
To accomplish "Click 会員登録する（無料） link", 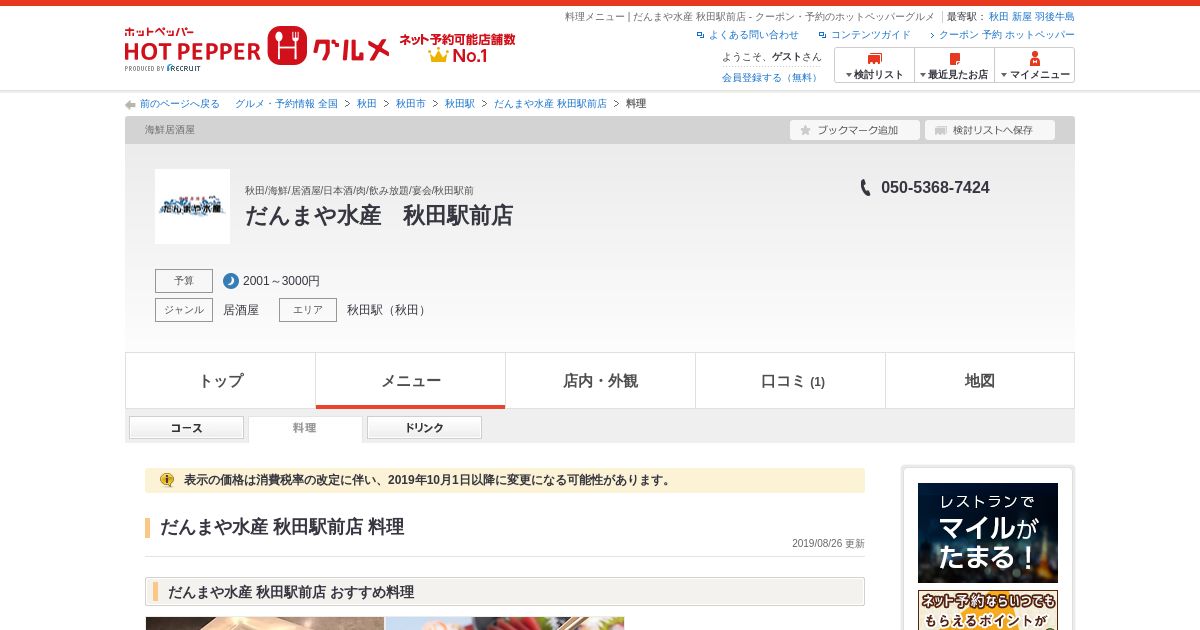I will pos(771,77).
